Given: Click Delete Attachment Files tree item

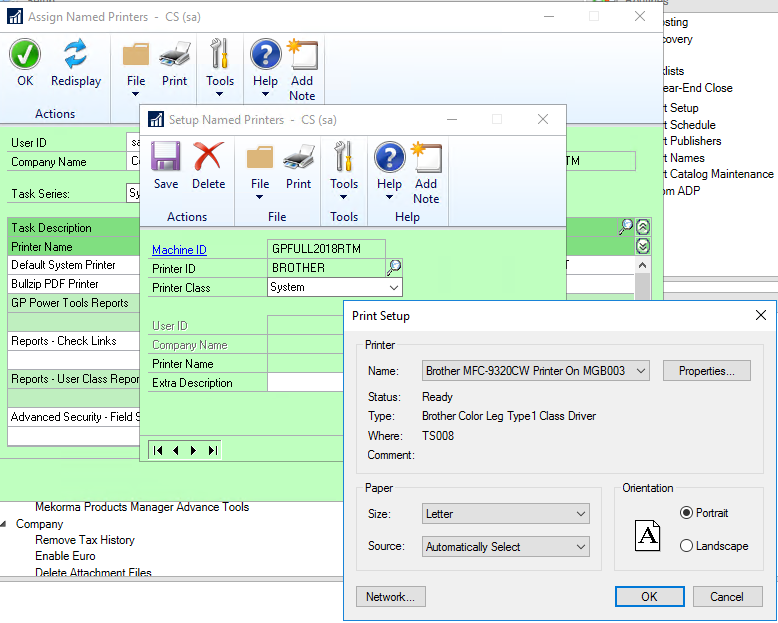Looking at the screenshot, I should (93, 572).
